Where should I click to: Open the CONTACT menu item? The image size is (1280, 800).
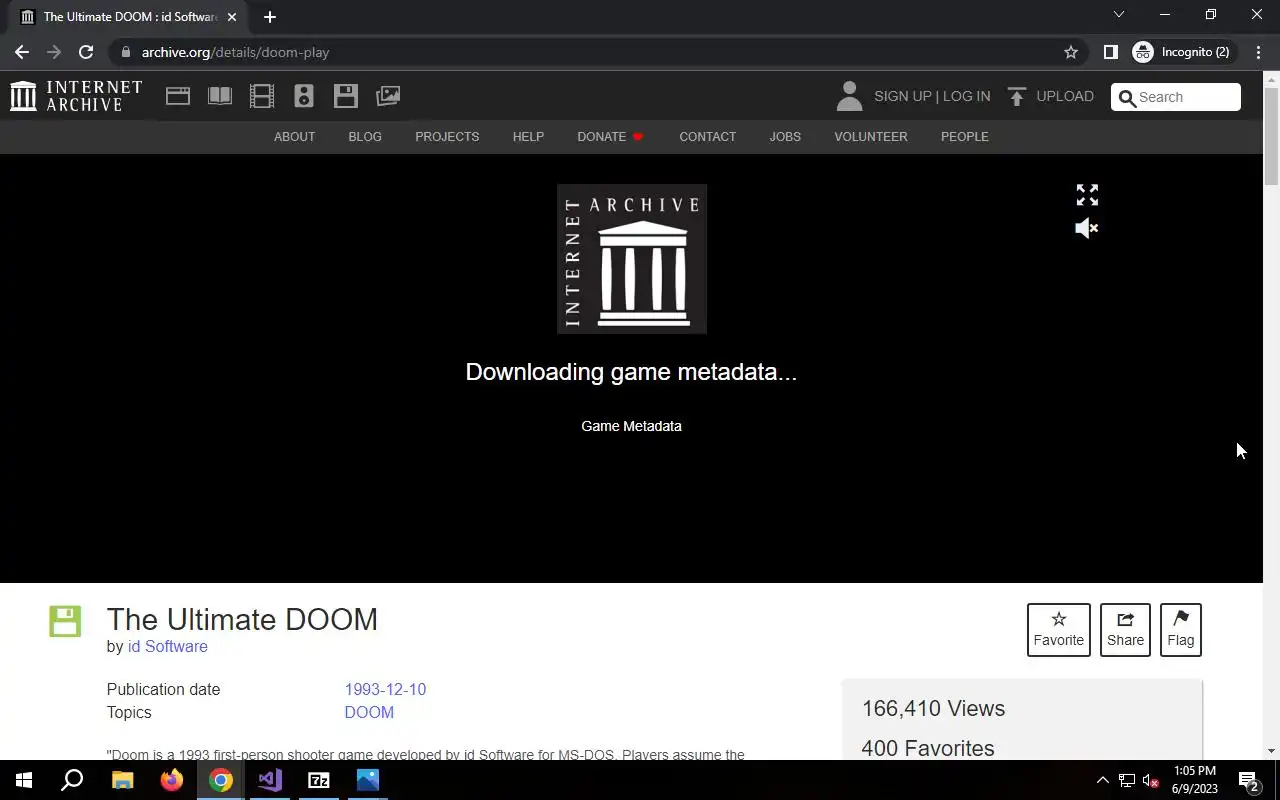[x=707, y=137]
